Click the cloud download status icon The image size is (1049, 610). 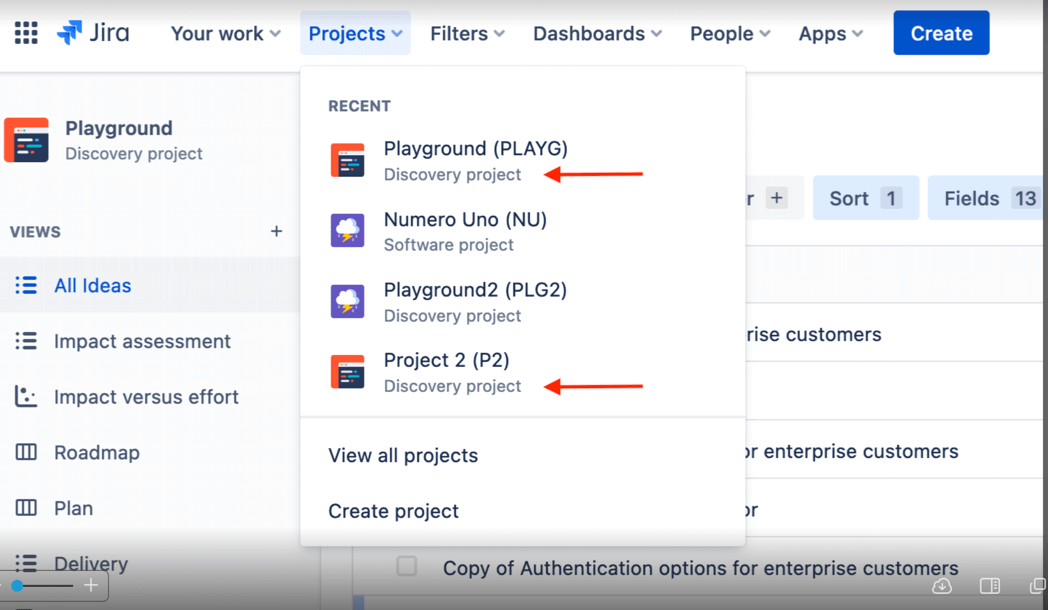(x=941, y=586)
